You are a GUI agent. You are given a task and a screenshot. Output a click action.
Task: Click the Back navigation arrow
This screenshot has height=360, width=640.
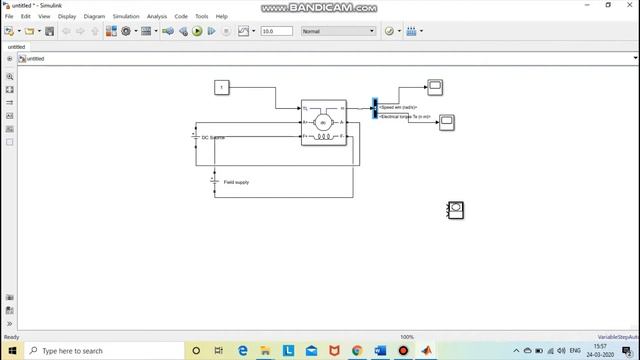point(66,31)
